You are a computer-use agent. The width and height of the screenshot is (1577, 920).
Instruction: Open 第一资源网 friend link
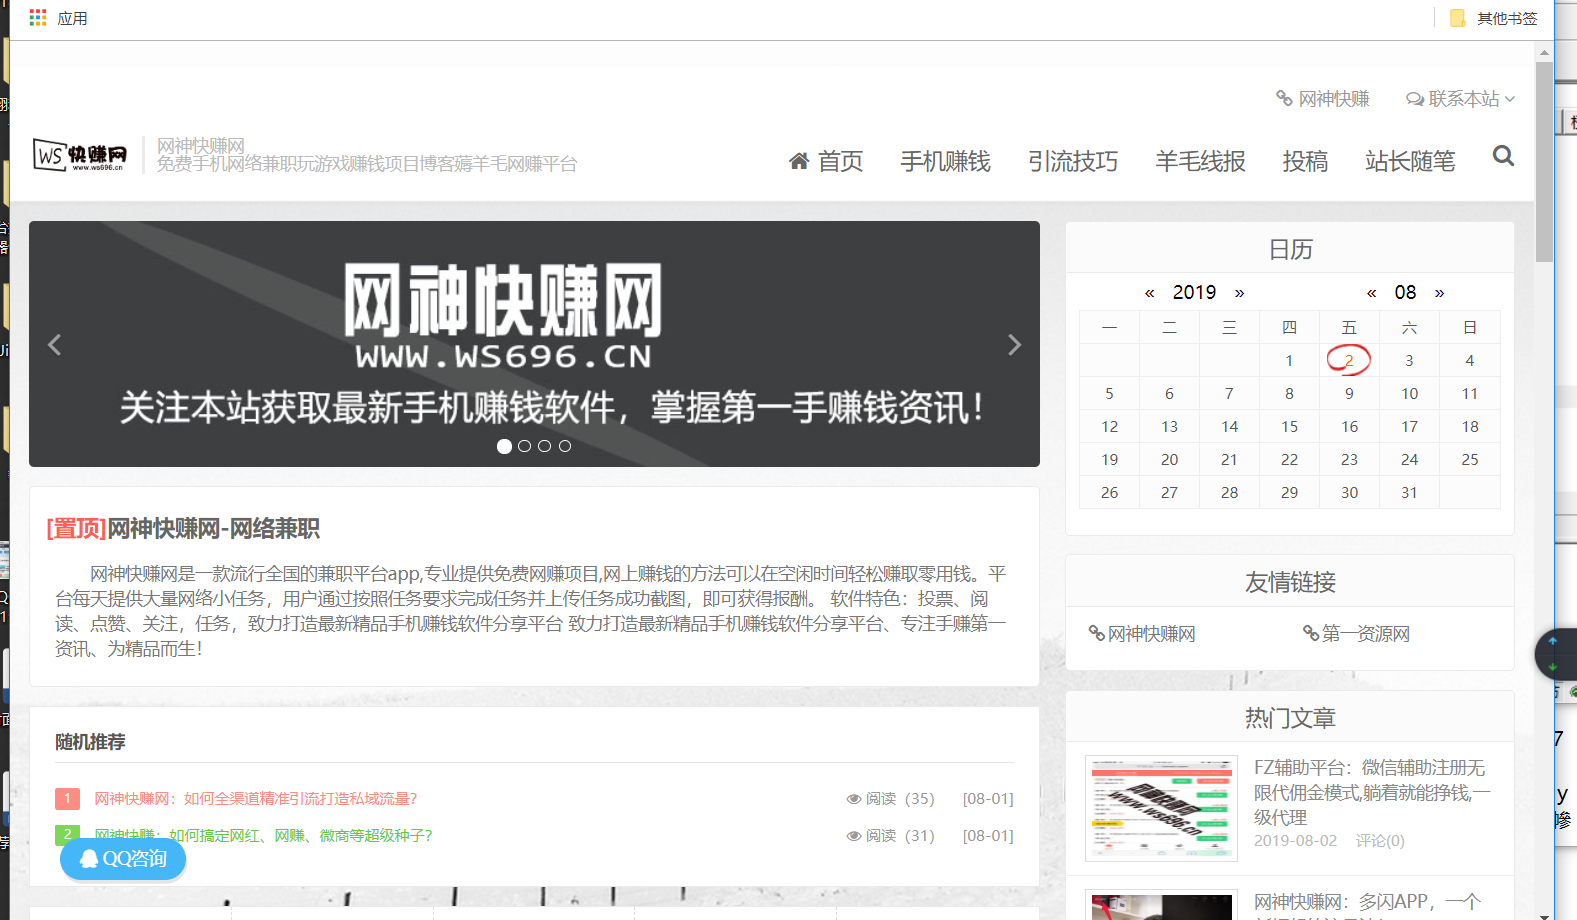point(1356,633)
